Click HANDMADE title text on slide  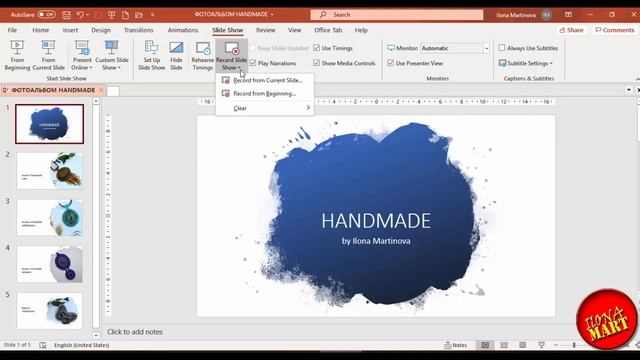pyautogui.click(x=376, y=221)
